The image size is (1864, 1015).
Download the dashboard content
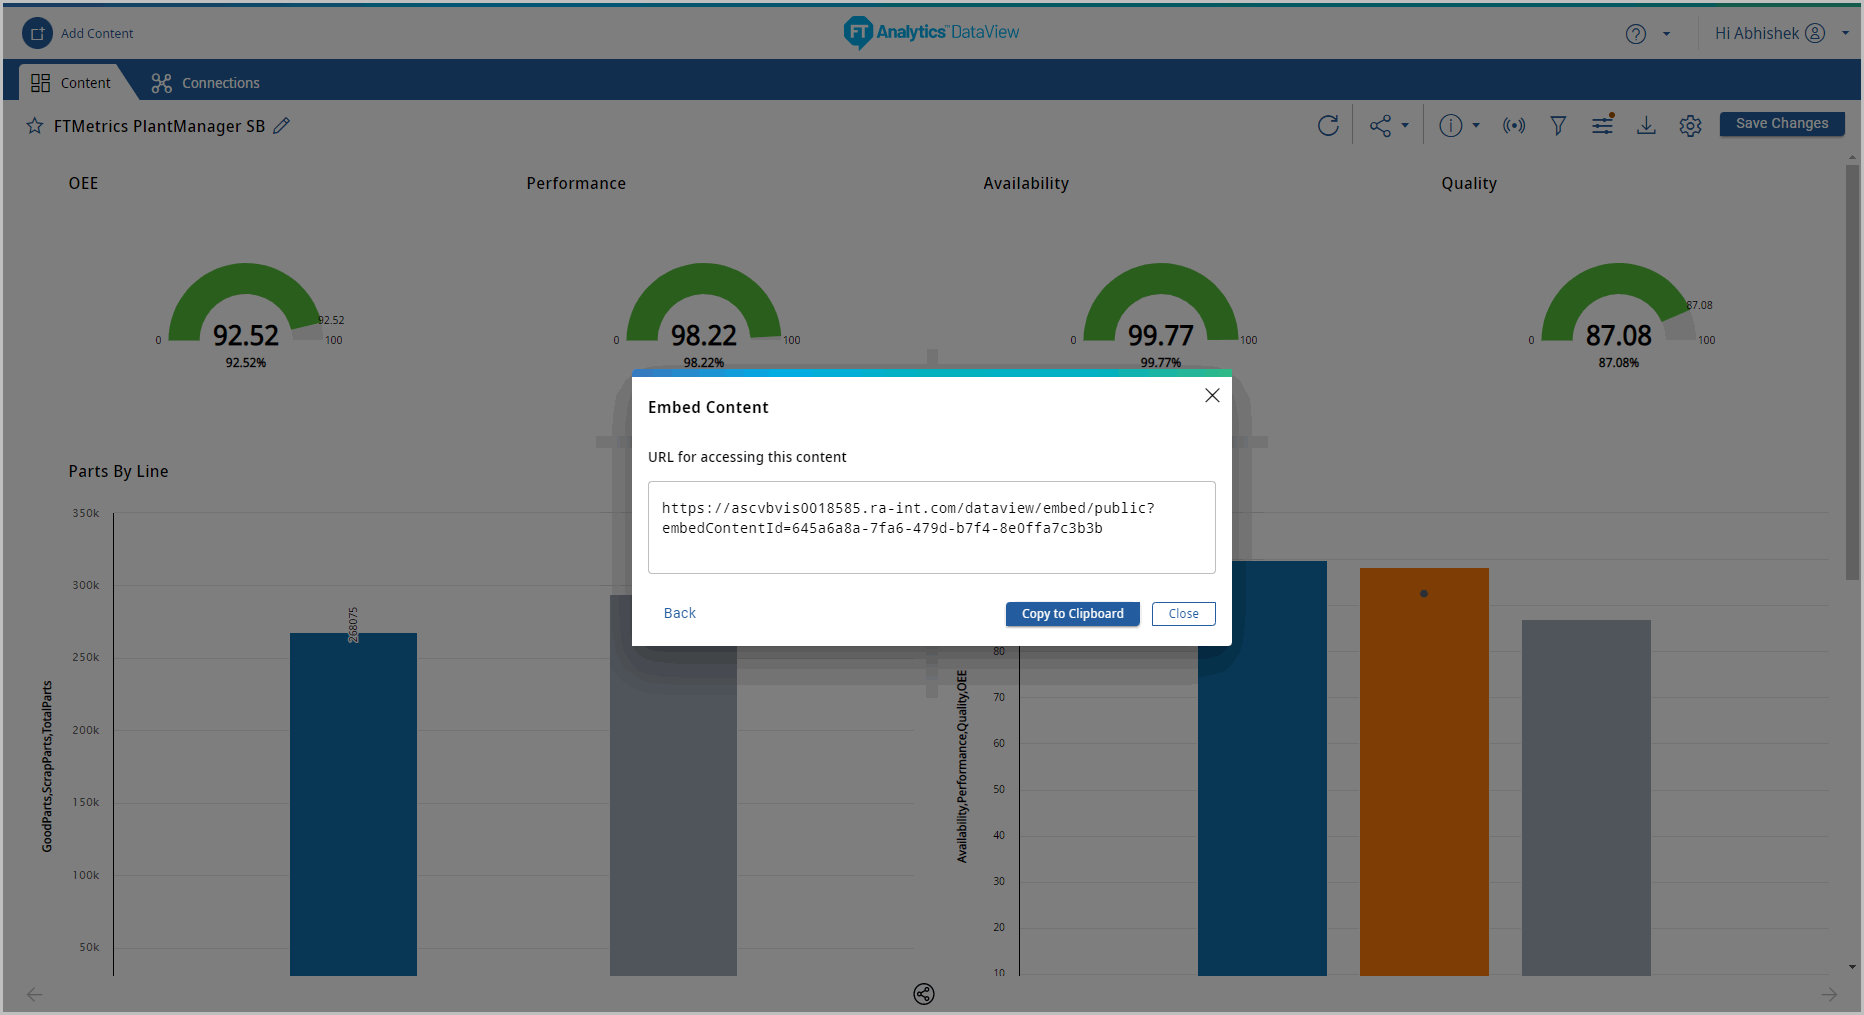(1646, 125)
